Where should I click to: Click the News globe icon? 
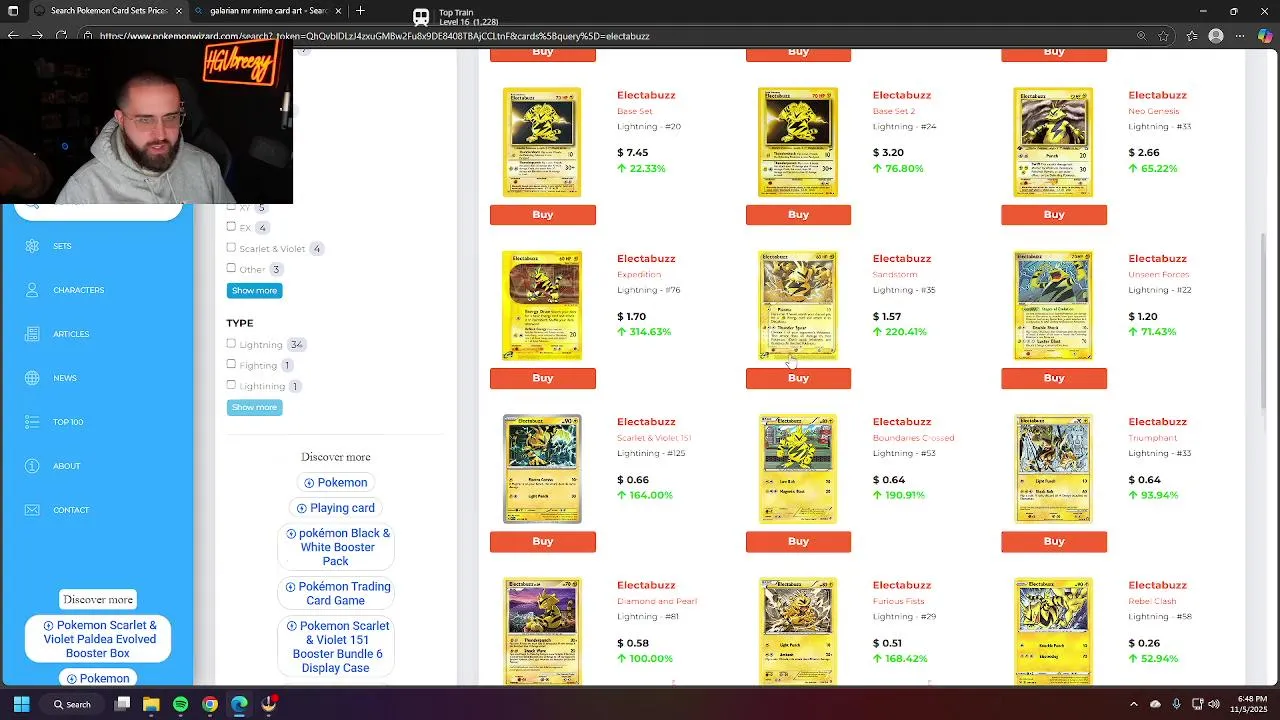(32, 378)
